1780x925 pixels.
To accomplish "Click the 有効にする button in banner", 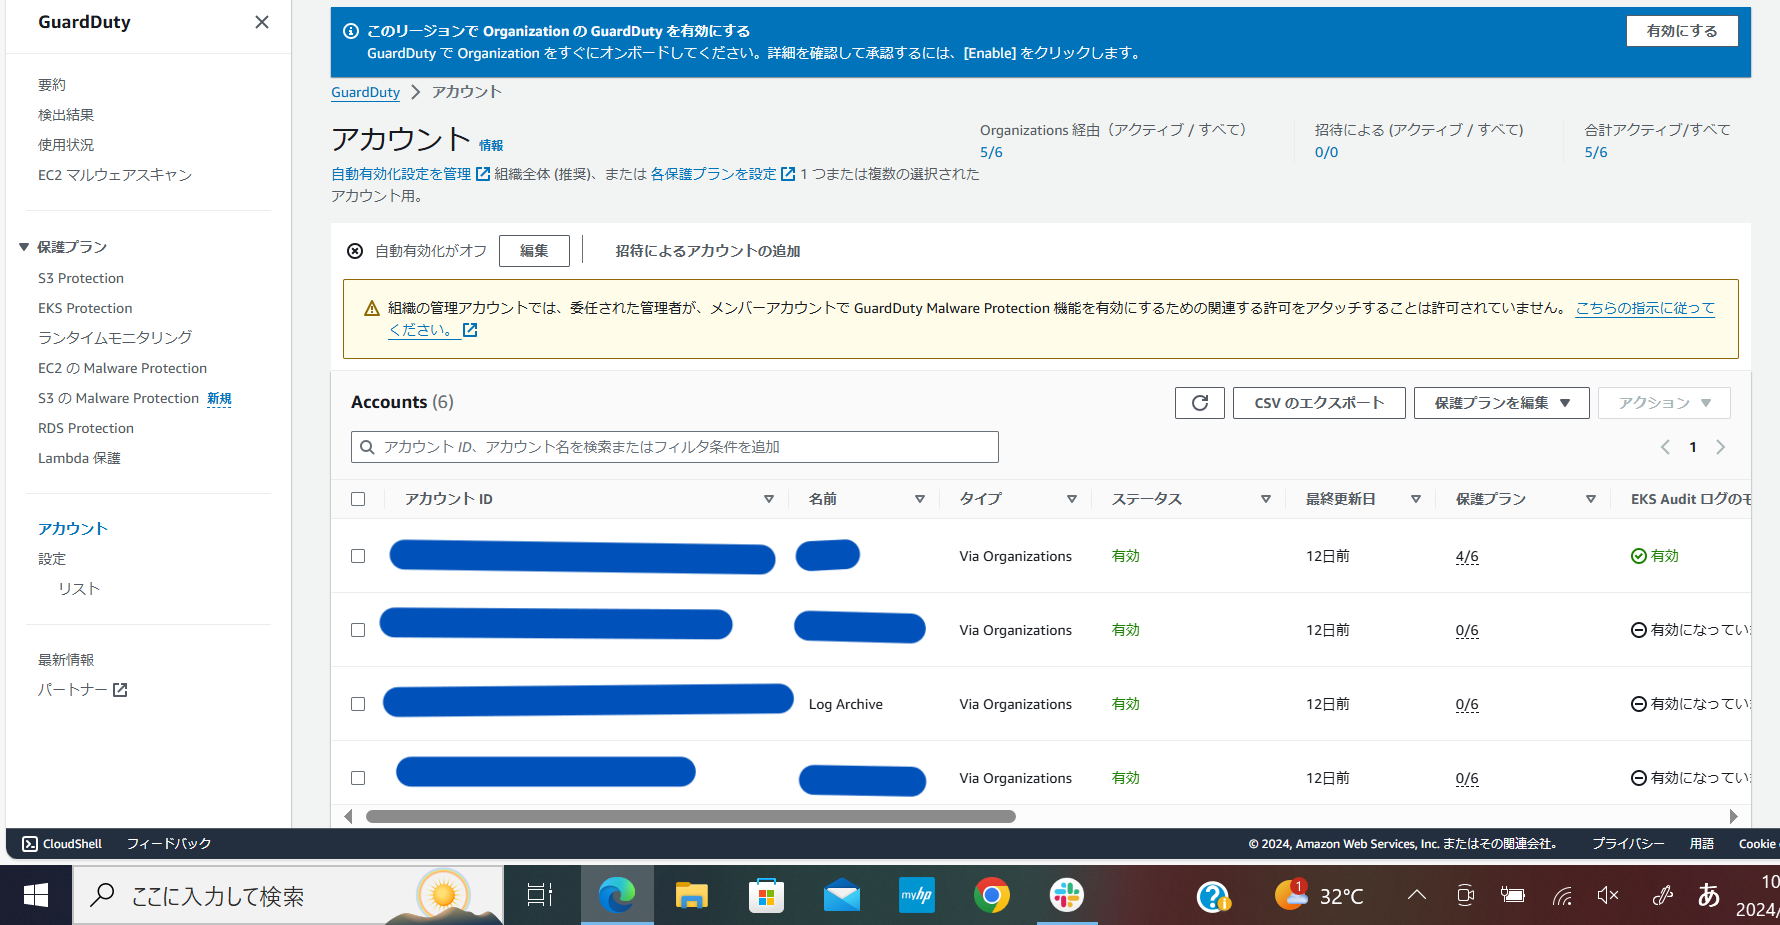I will tap(1682, 31).
